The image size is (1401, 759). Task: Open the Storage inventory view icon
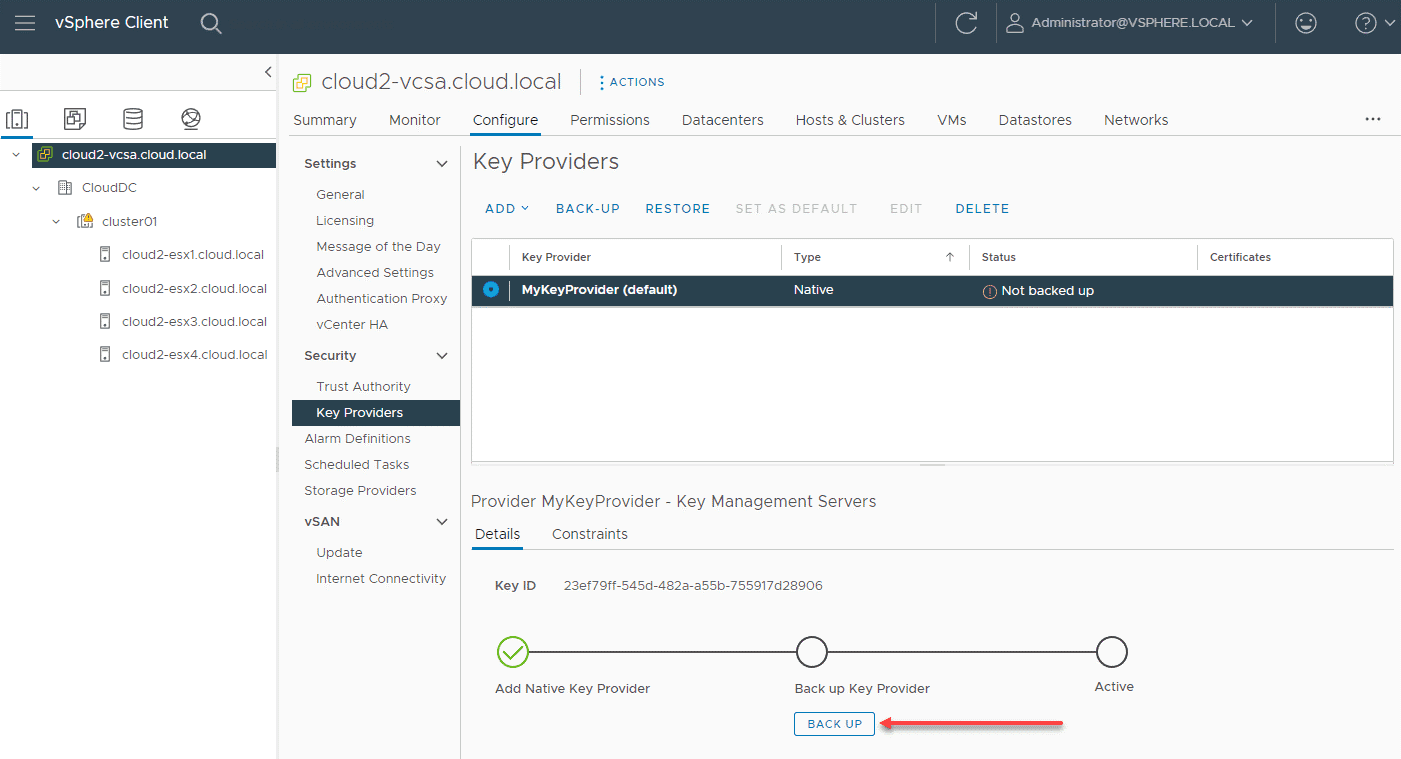point(132,119)
